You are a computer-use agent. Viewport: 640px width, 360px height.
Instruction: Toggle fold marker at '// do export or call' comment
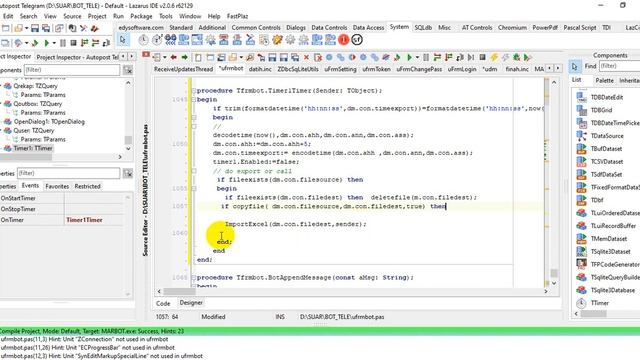[x=194, y=171]
